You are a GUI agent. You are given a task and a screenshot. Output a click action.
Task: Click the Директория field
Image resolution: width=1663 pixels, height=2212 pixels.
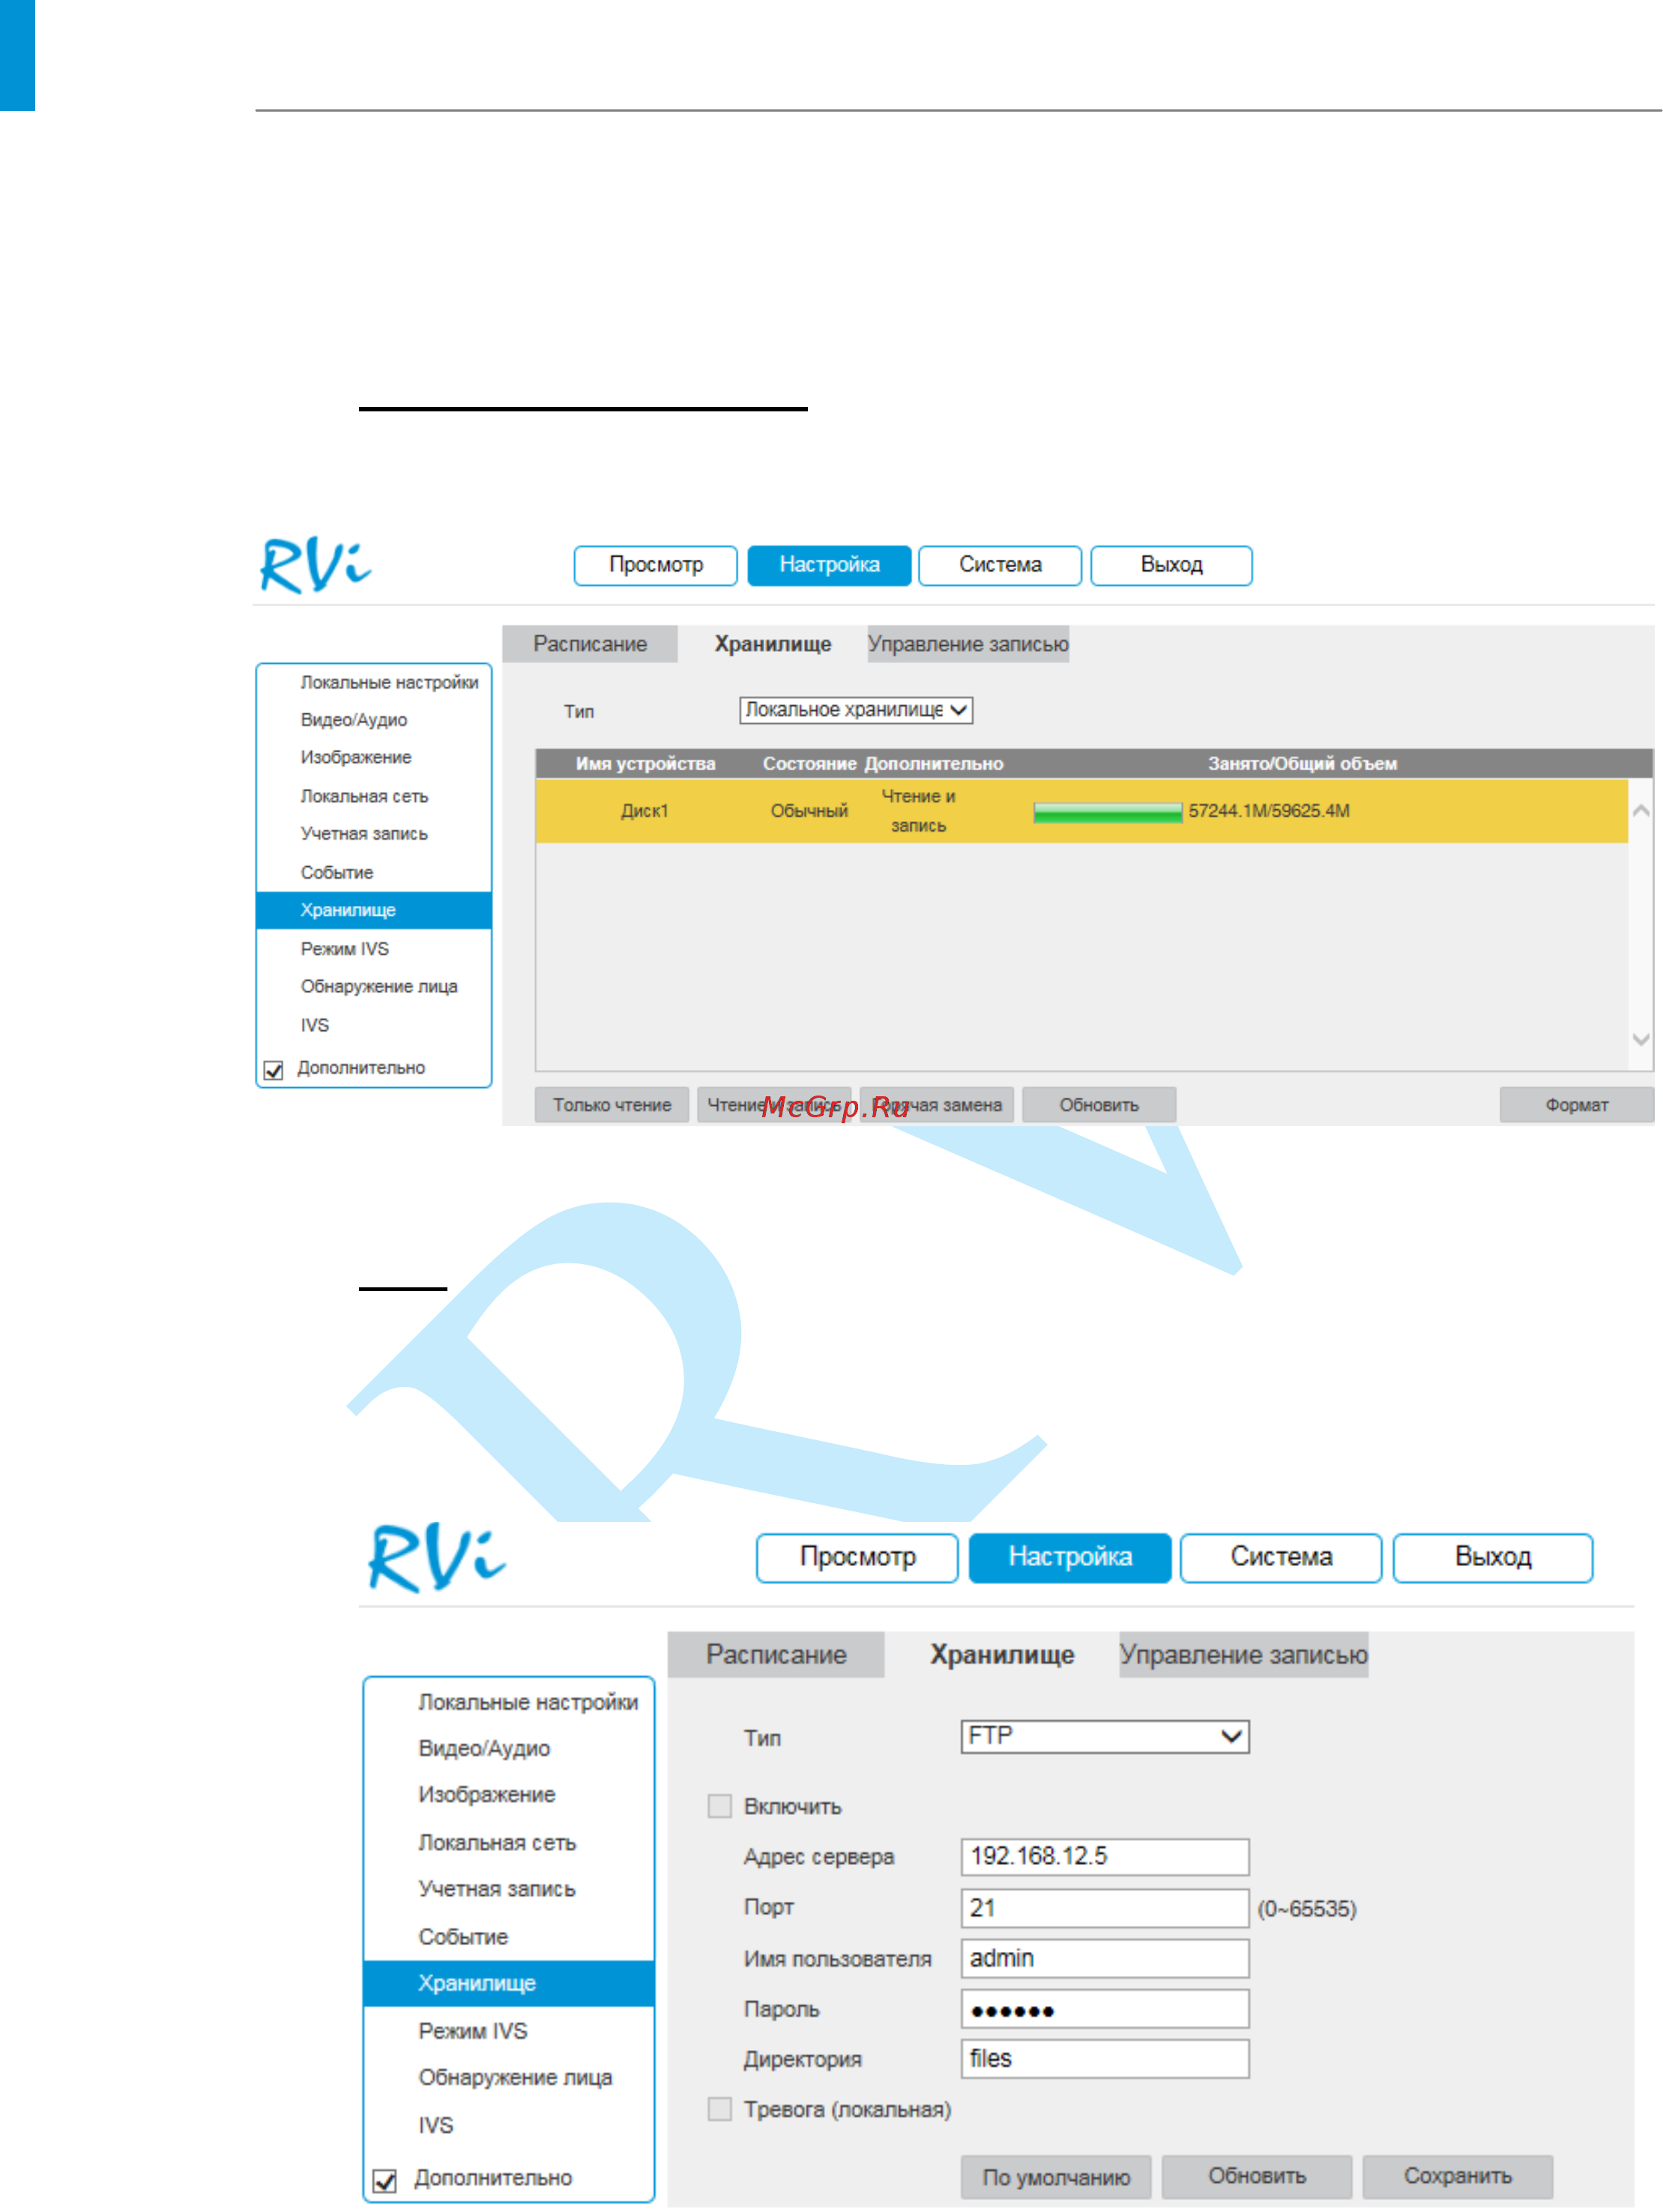click(1105, 2060)
